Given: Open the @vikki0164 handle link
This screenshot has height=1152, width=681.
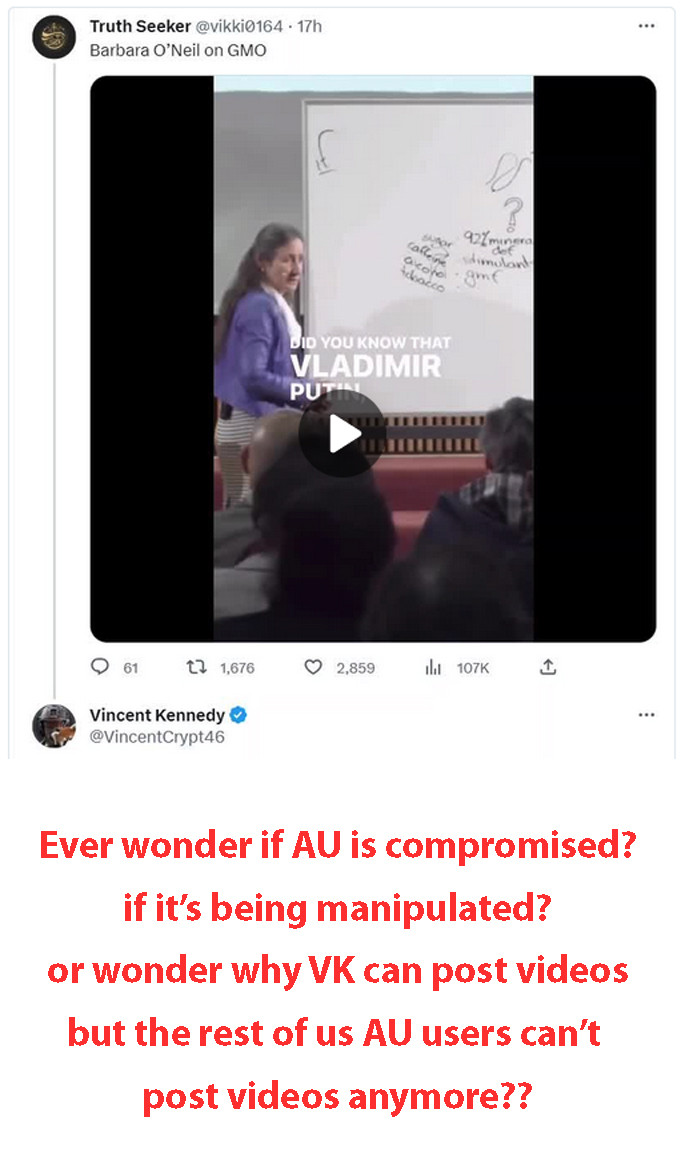Looking at the screenshot, I should pos(239,26).
